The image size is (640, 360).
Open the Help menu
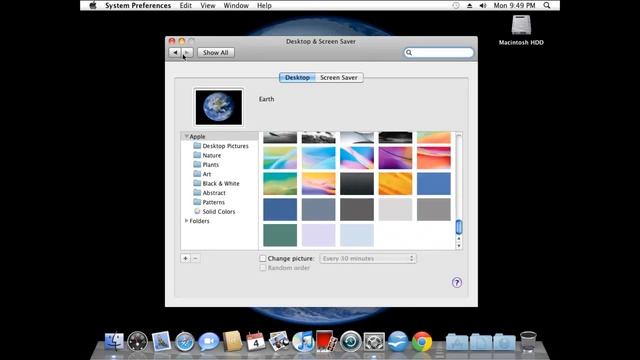click(x=264, y=6)
